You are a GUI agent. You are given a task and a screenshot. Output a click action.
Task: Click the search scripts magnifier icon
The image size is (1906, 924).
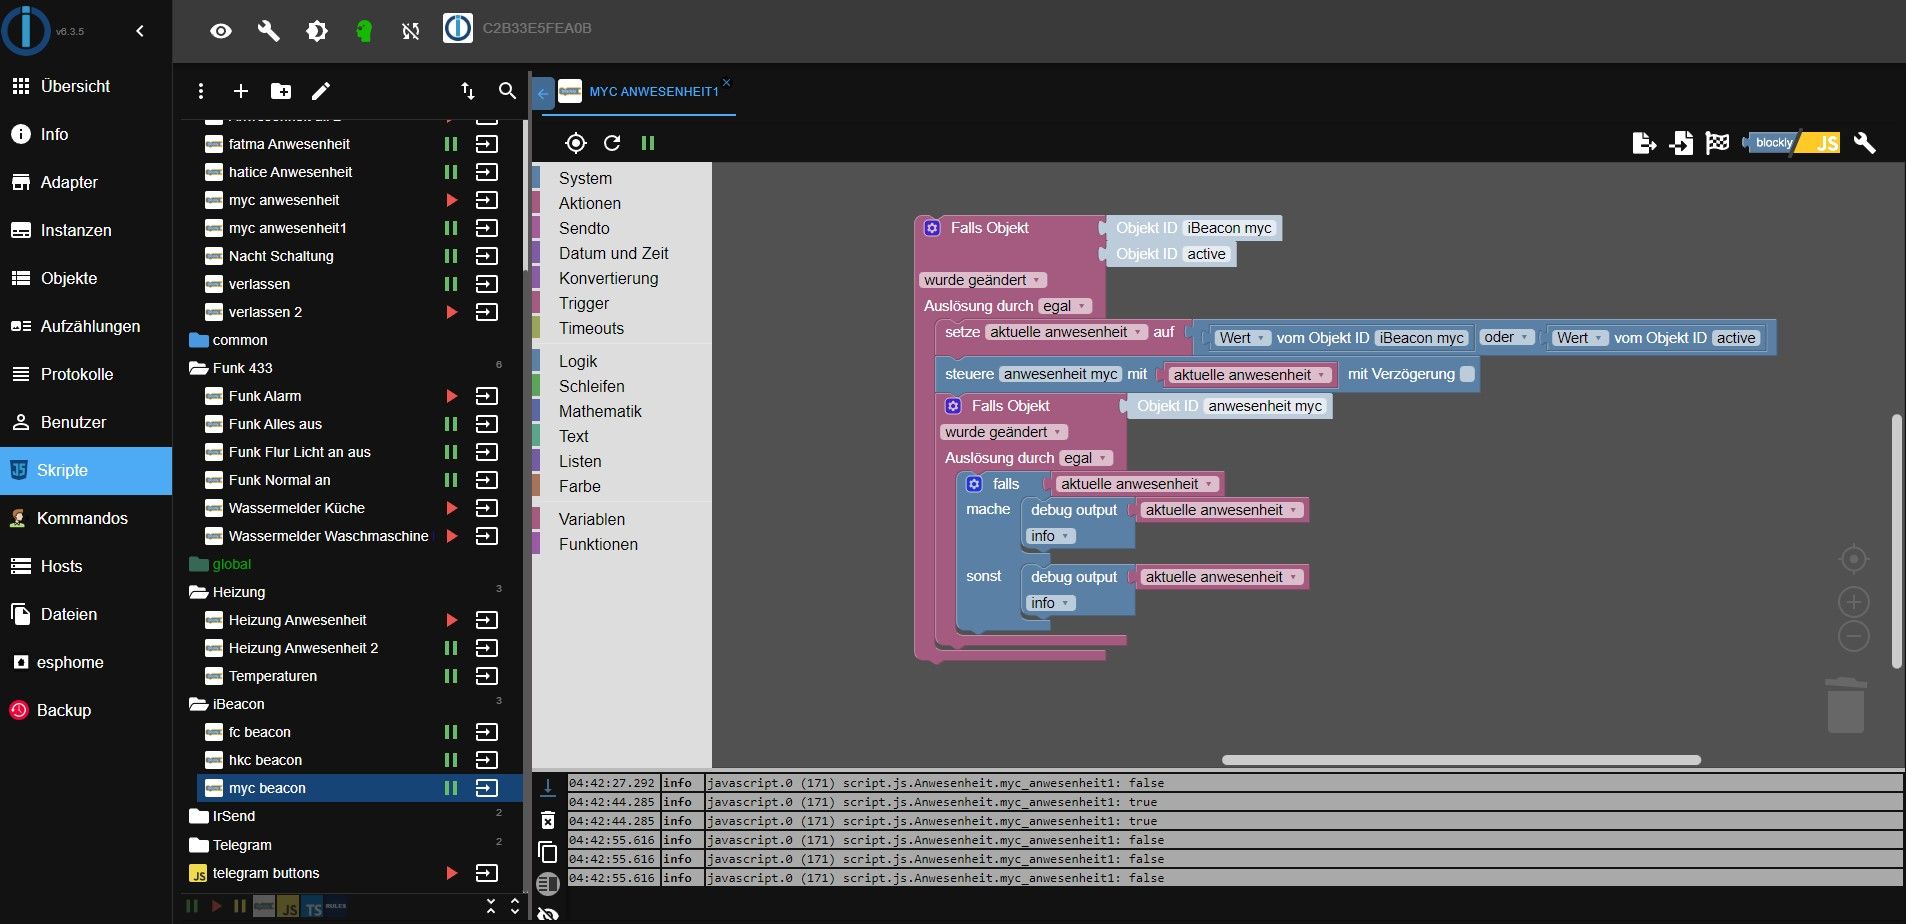pos(507,91)
